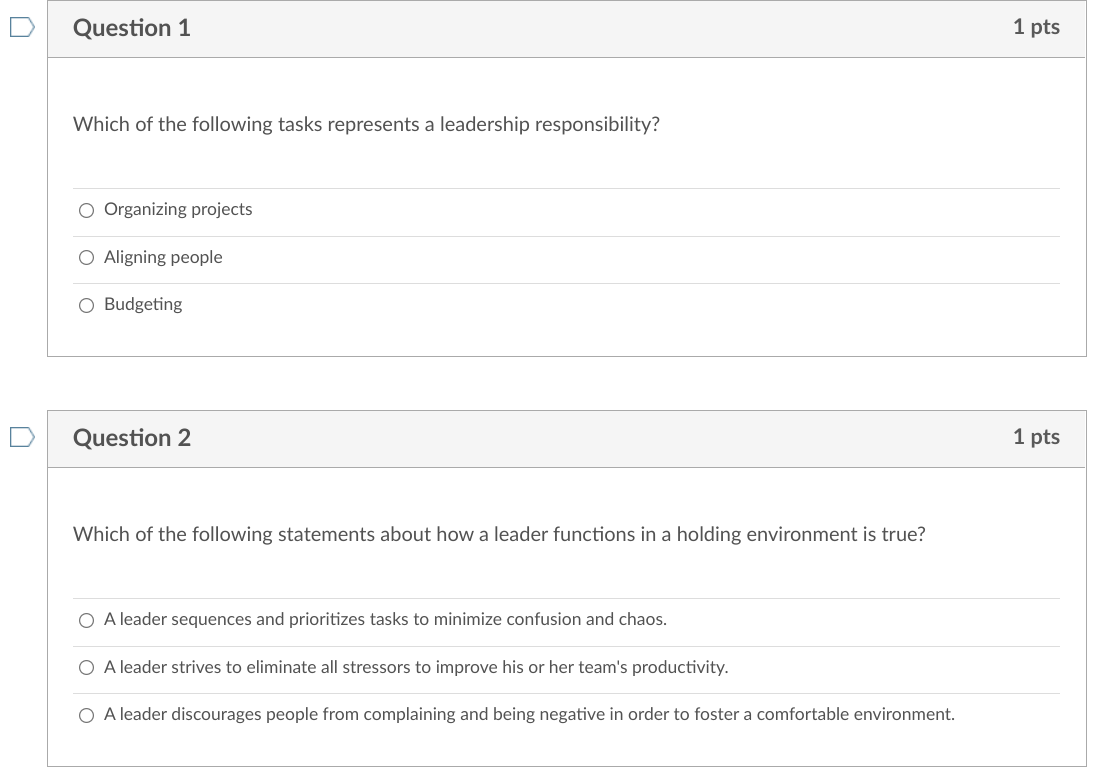Image resolution: width=1099 pixels, height=779 pixels.
Task: Click the leadership responsibility question text
Action: 366,124
